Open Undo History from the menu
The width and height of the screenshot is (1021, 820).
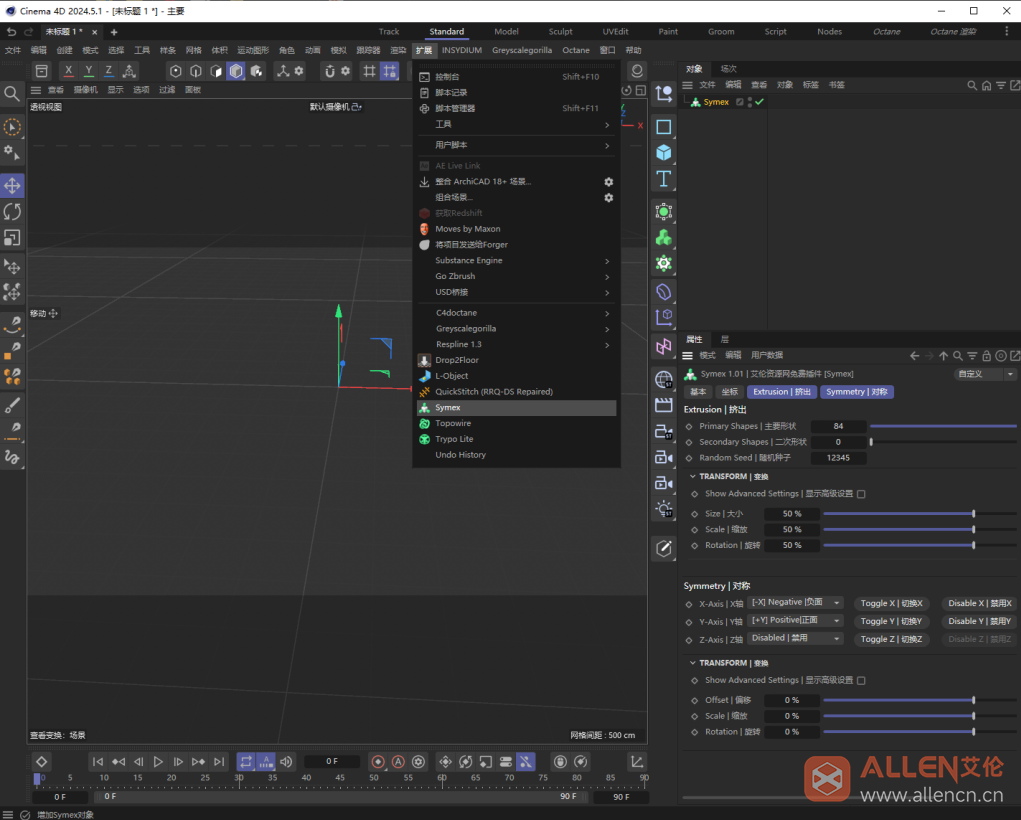(516, 455)
